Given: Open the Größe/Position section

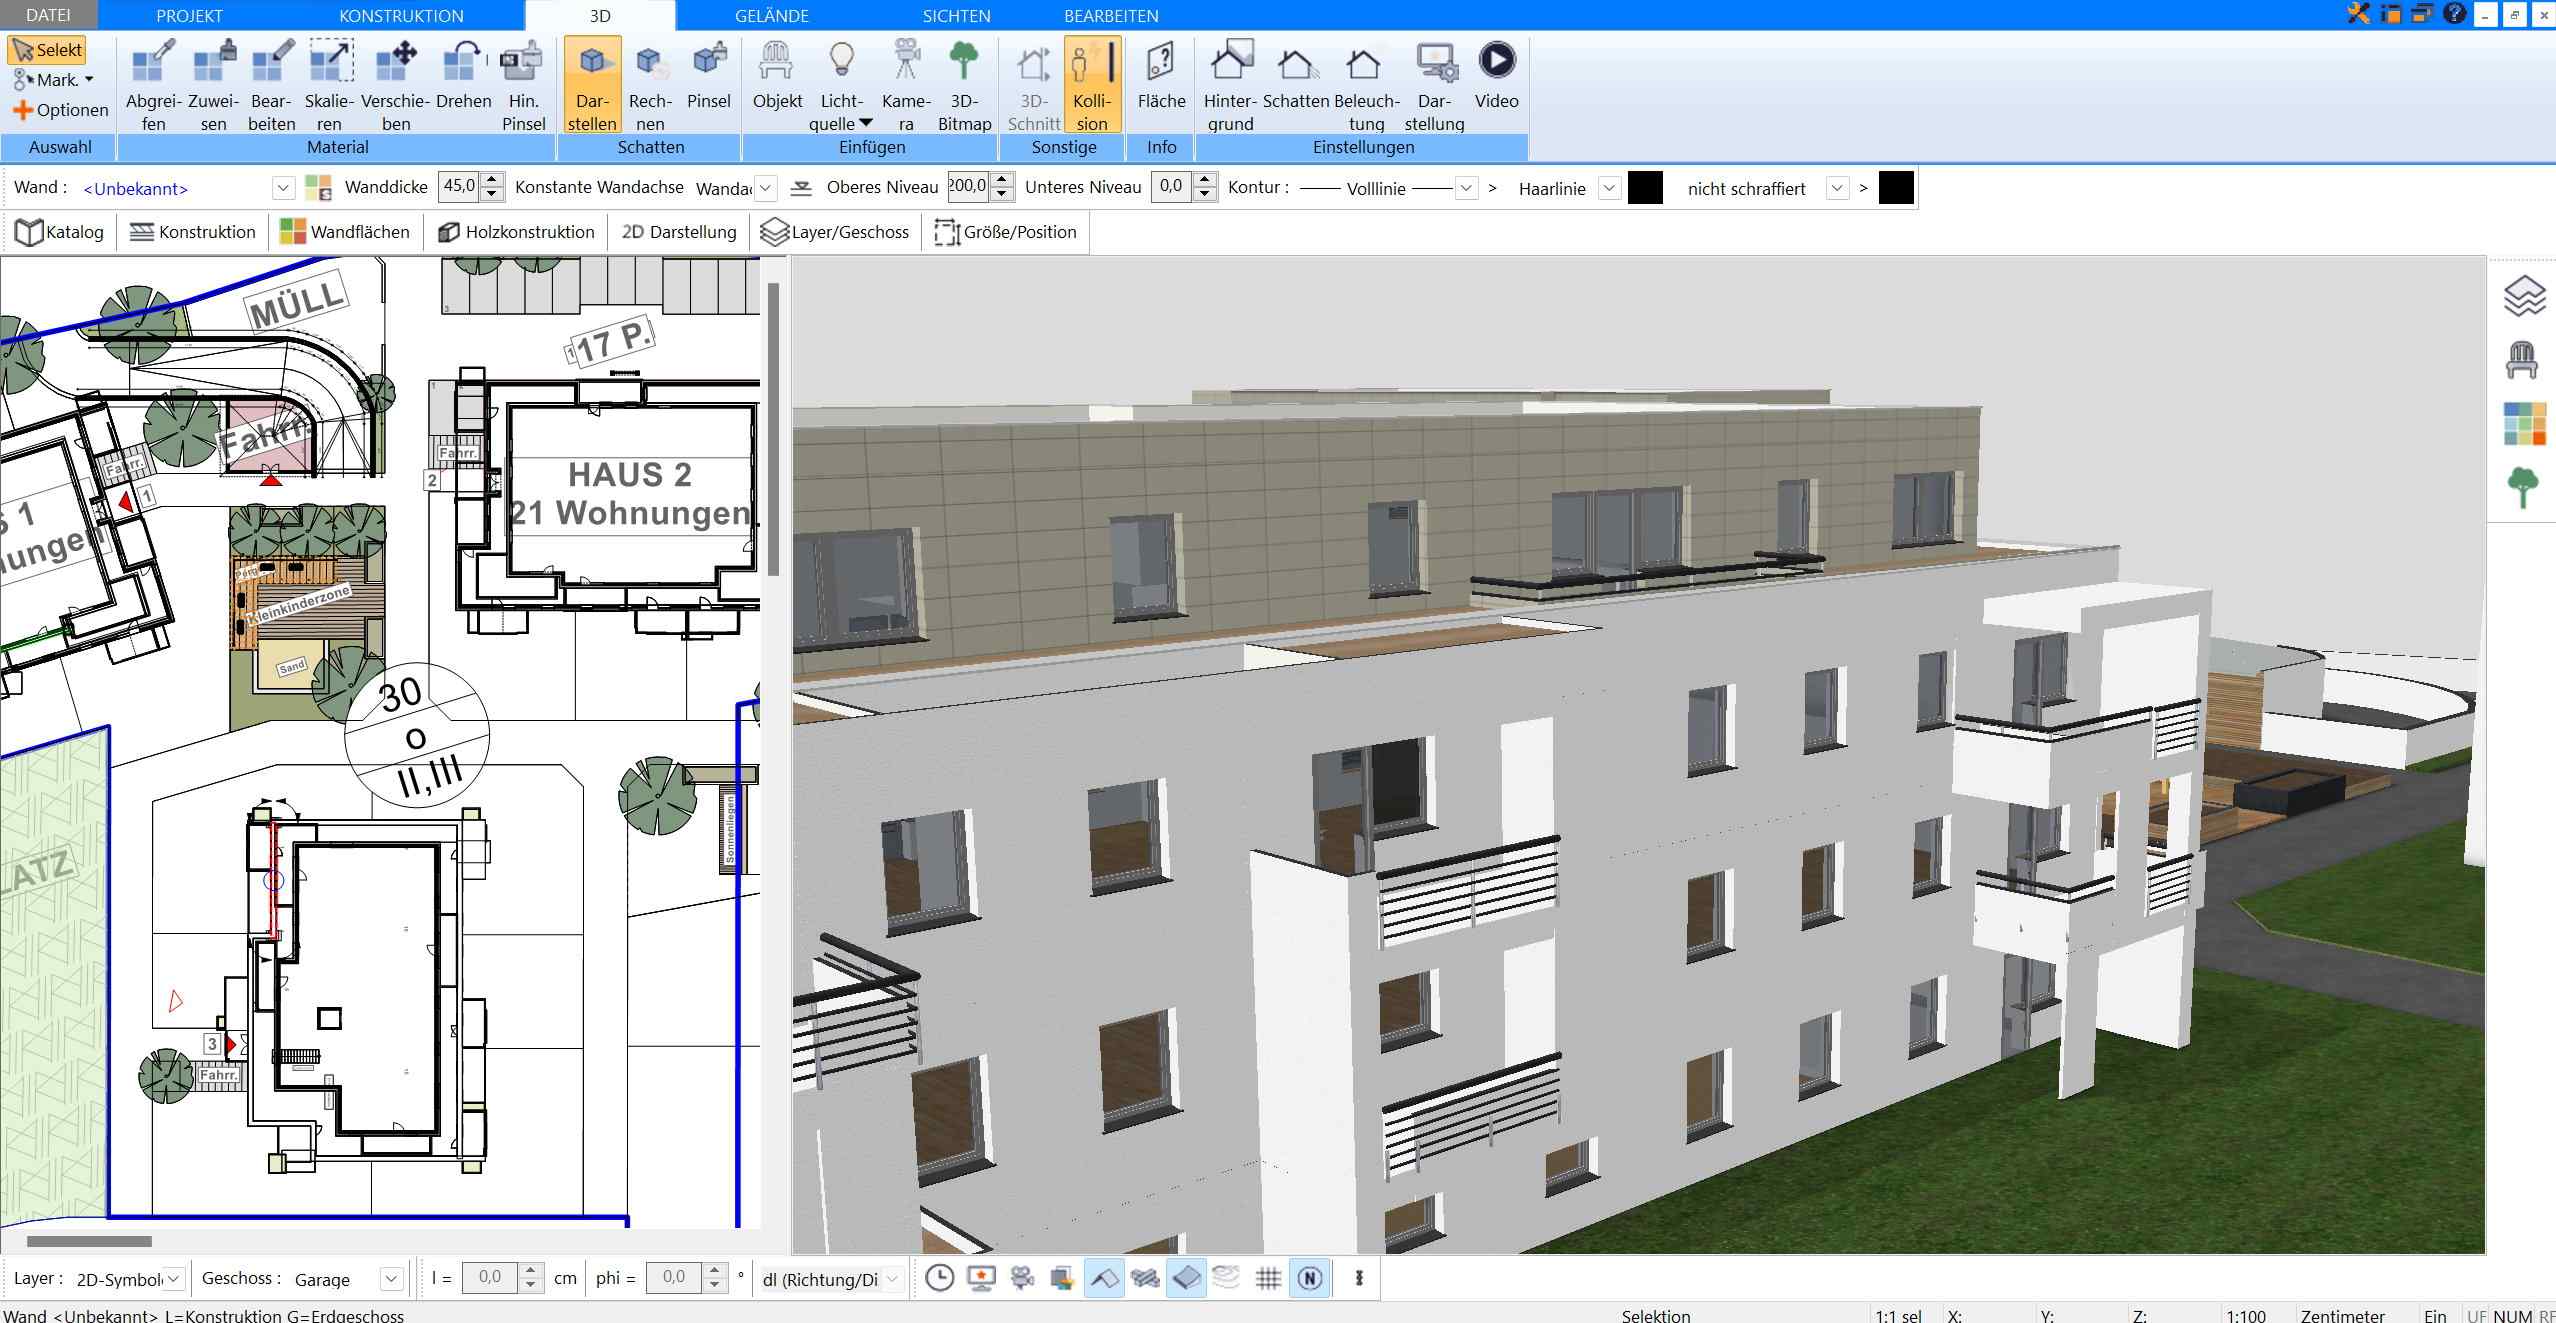Looking at the screenshot, I should click(1005, 232).
